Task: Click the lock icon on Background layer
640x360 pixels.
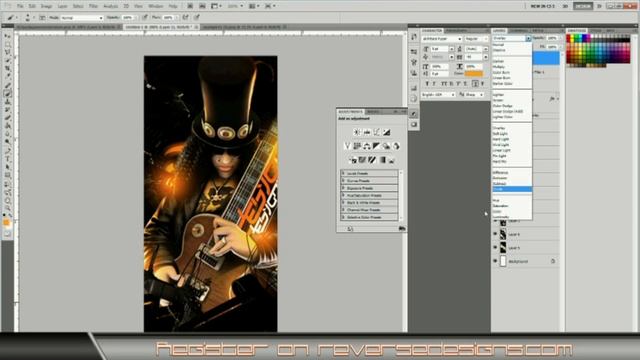Action: tap(553, 261)
